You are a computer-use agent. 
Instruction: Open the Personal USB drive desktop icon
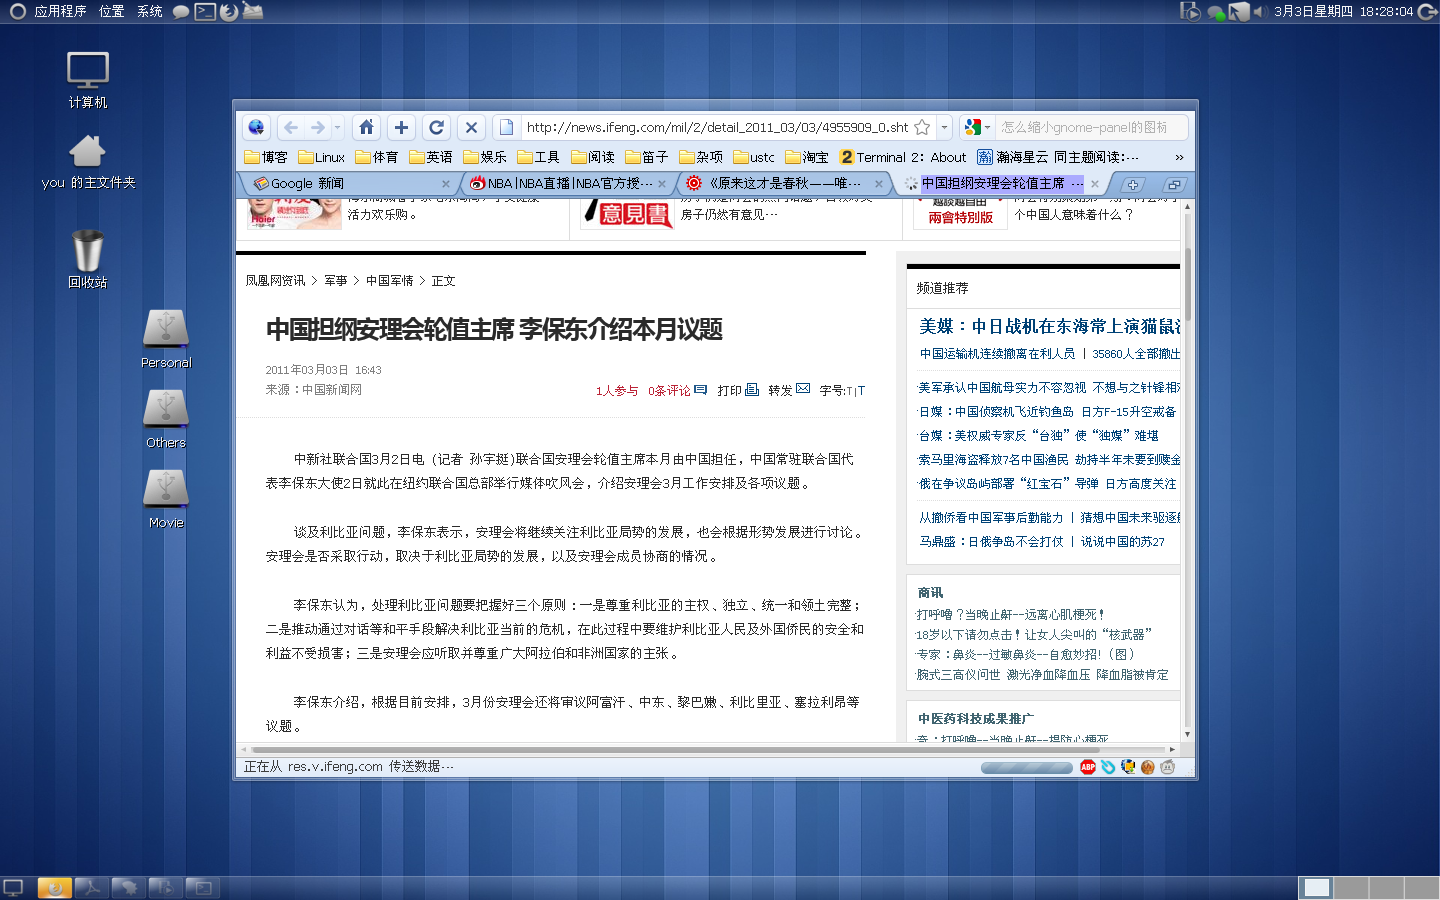click(166, 339)
